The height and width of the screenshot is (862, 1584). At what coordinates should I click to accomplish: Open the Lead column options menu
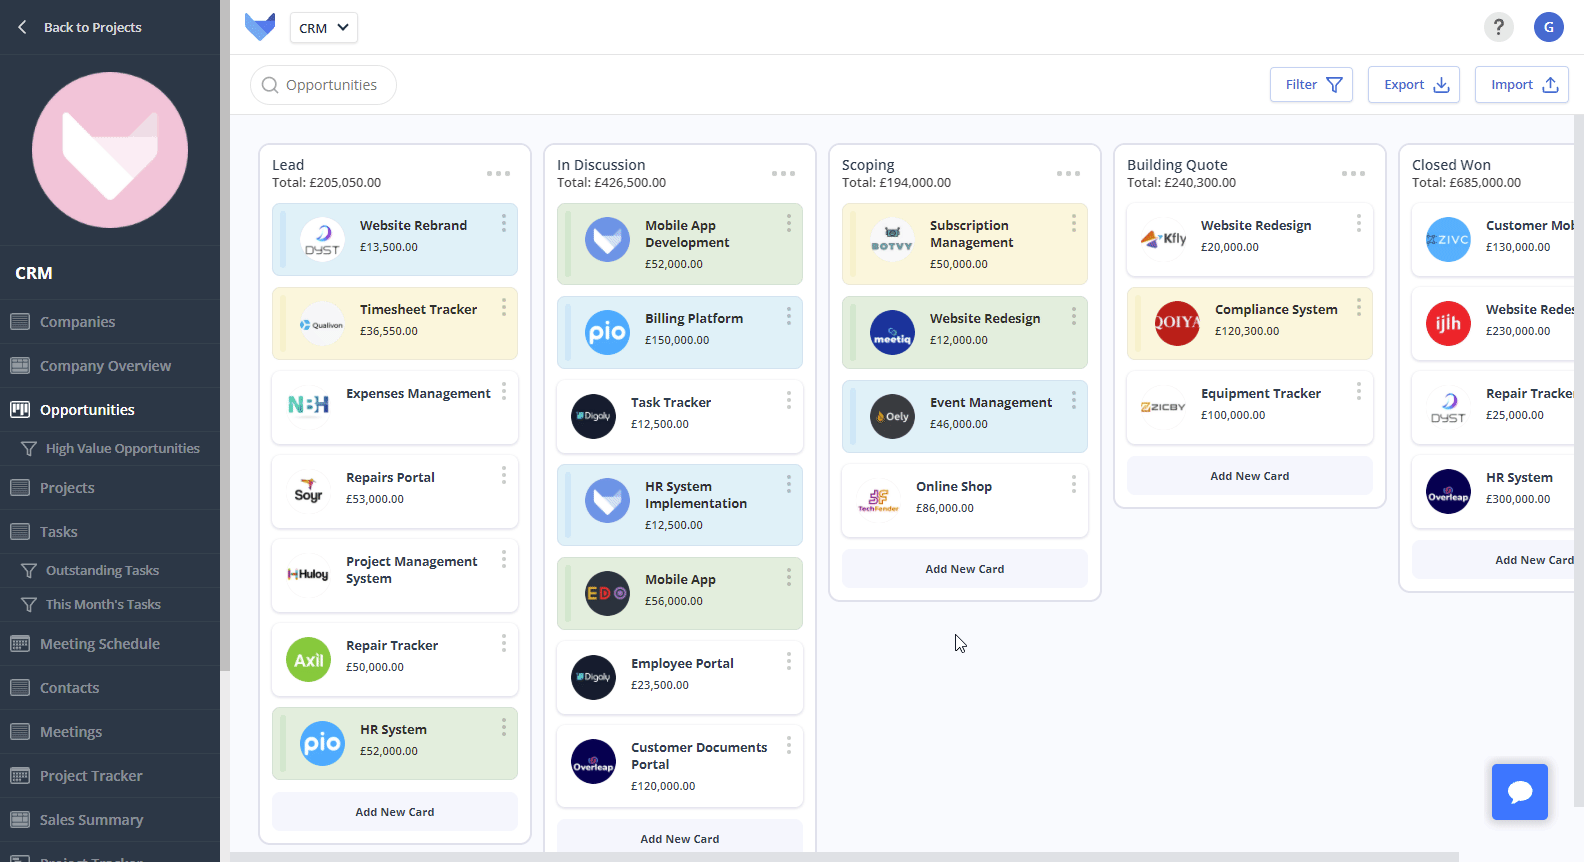point(498,174)
